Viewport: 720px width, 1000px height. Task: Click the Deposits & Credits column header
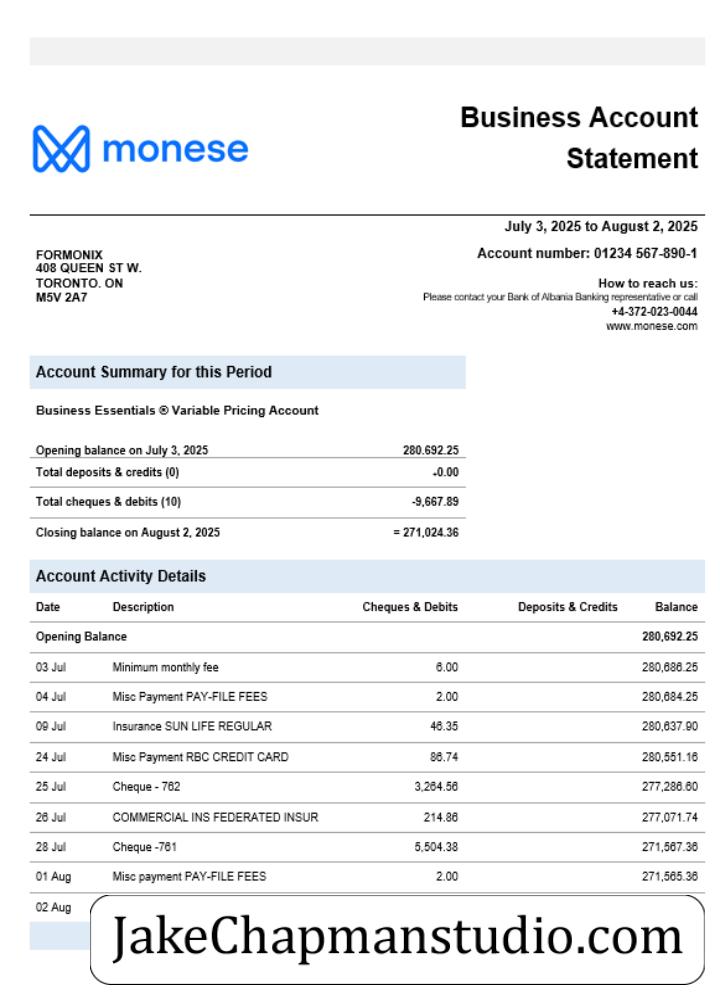point(568,607)
